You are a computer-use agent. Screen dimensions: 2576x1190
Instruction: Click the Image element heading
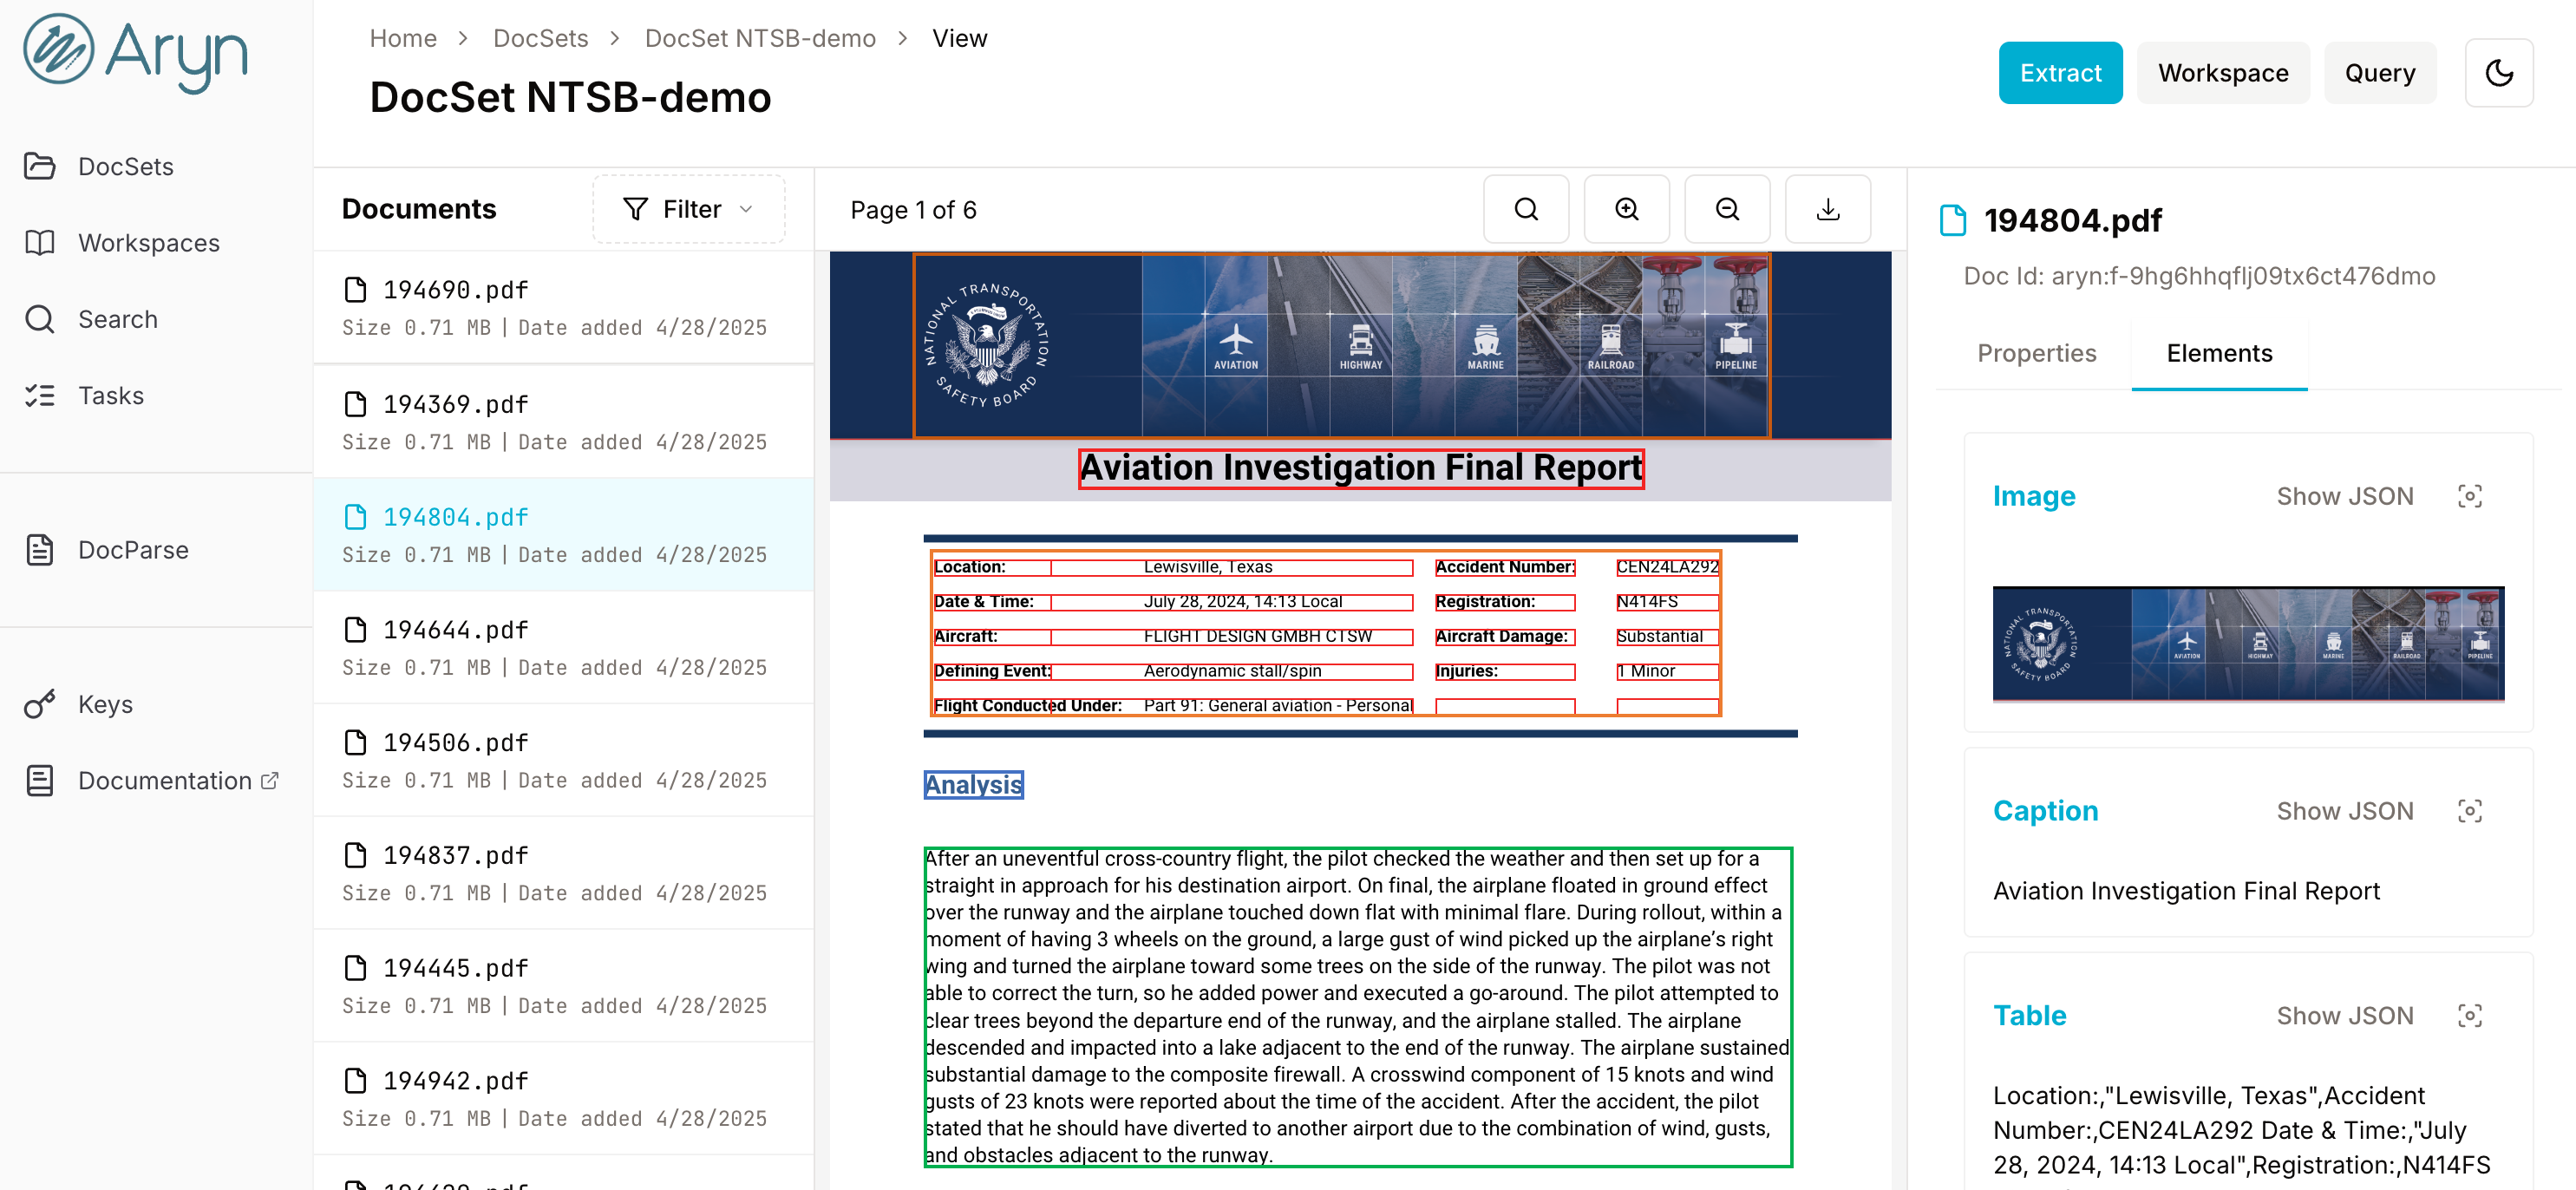2033,496
